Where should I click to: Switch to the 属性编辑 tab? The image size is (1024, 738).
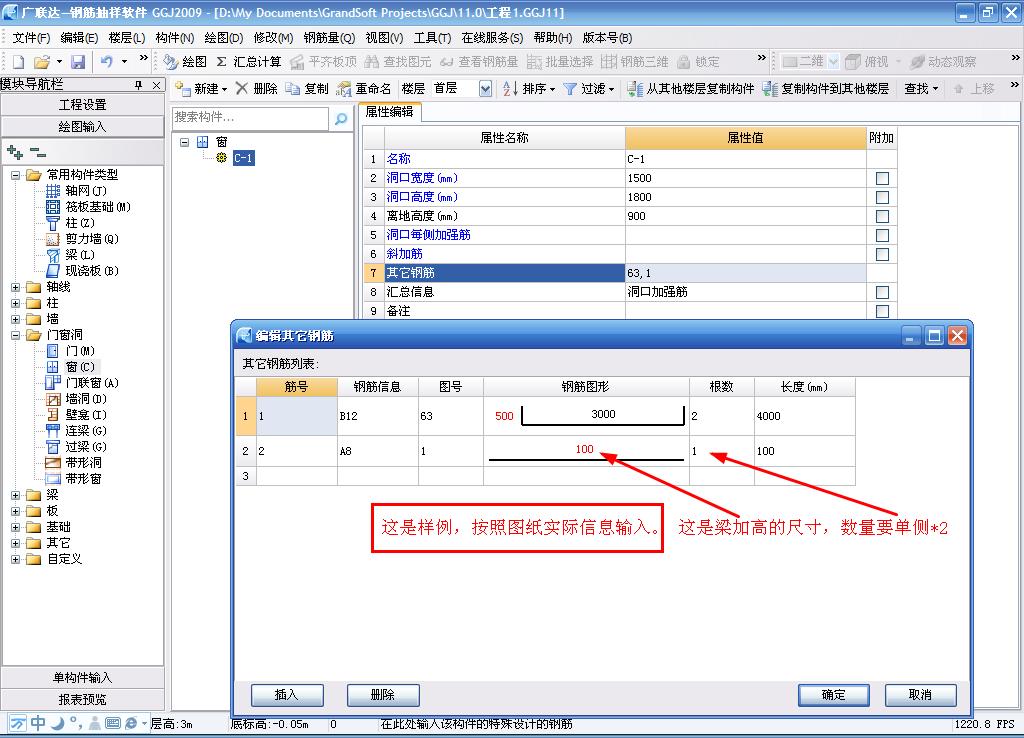click(x=389, y=112)
